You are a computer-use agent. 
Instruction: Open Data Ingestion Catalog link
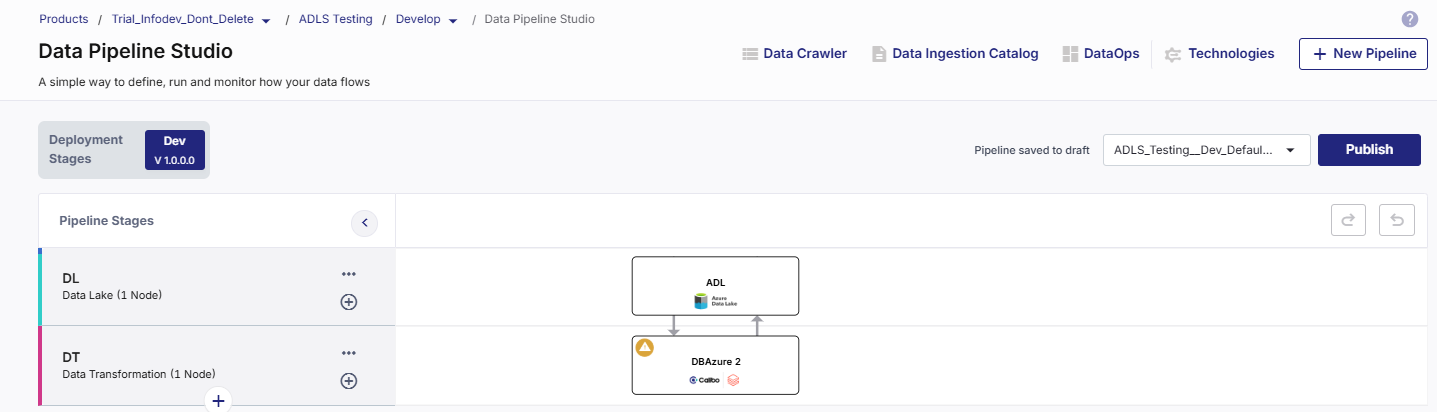[965, 54]
